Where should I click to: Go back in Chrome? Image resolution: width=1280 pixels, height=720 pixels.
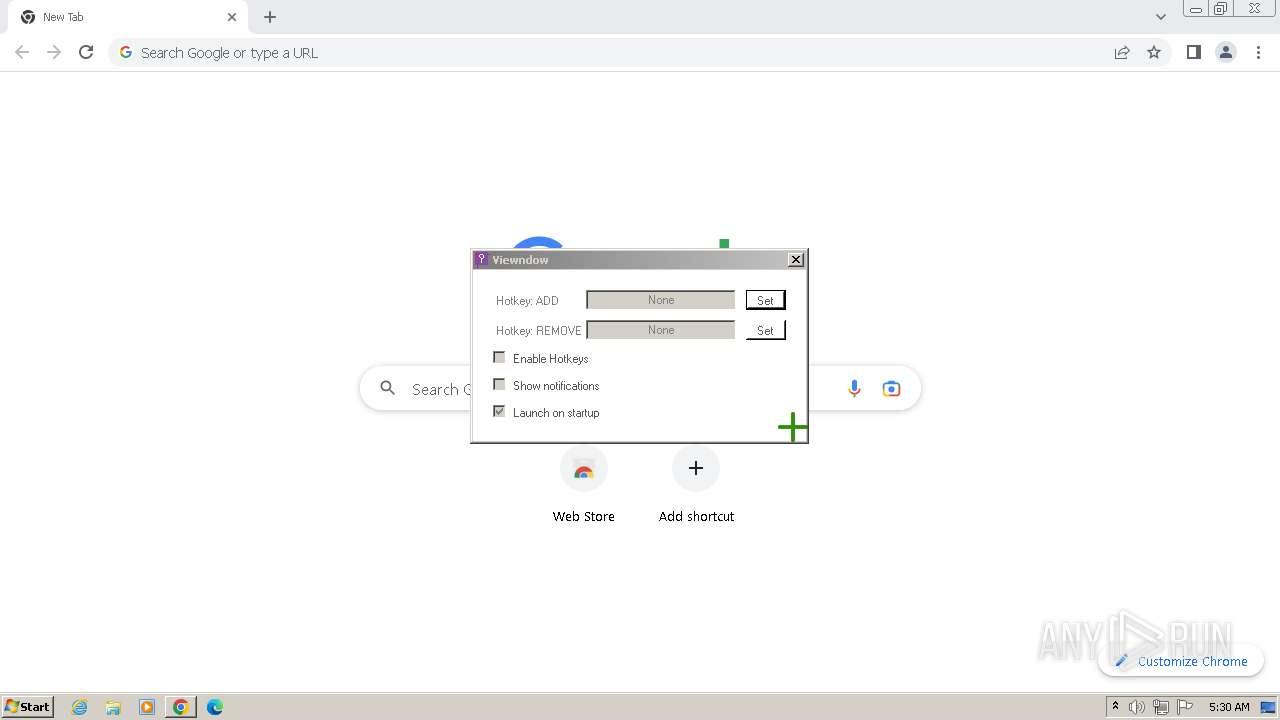coord(22,52)
